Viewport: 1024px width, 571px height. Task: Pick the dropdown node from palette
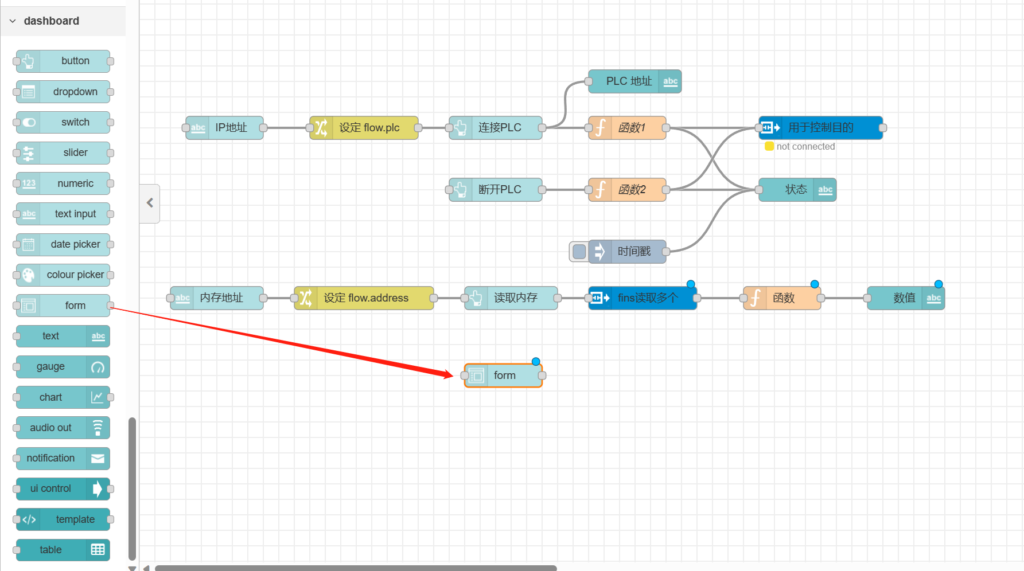click(63, 92)
